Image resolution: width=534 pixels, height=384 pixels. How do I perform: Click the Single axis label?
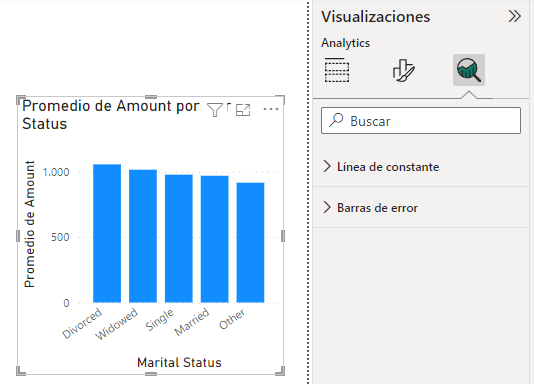(159, 320)
